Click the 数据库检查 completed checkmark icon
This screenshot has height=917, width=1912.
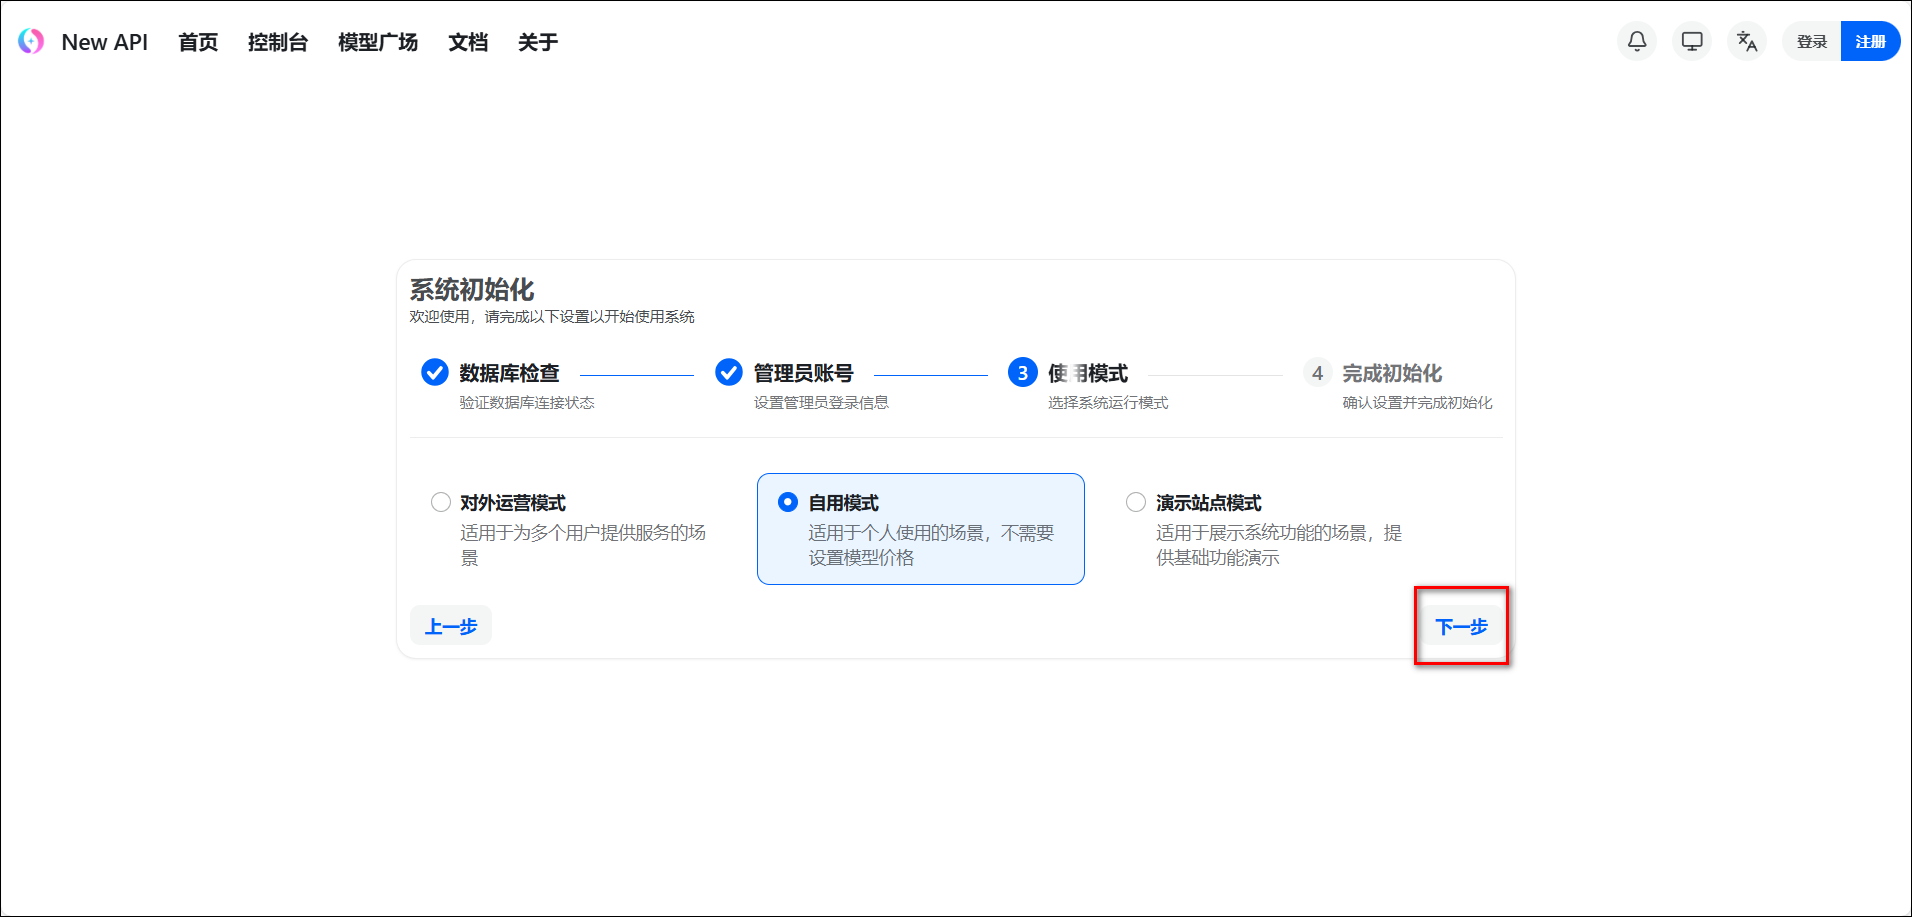point(435,372)
